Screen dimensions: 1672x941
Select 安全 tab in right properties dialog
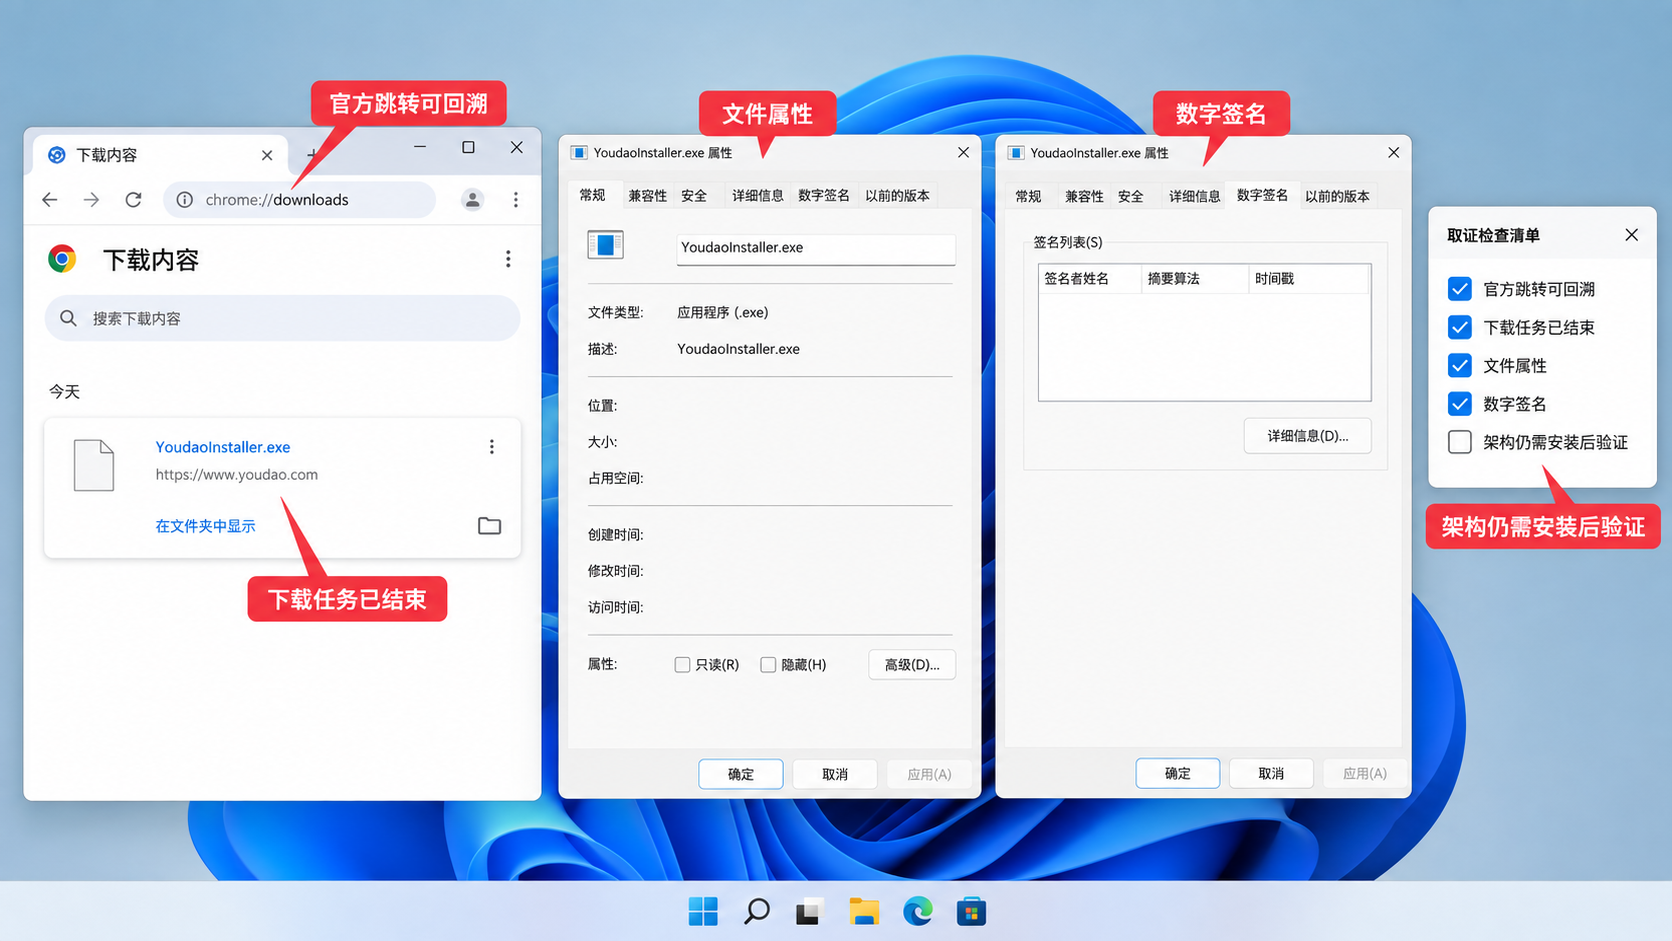pyautogui.click(x=1131, y=196)
